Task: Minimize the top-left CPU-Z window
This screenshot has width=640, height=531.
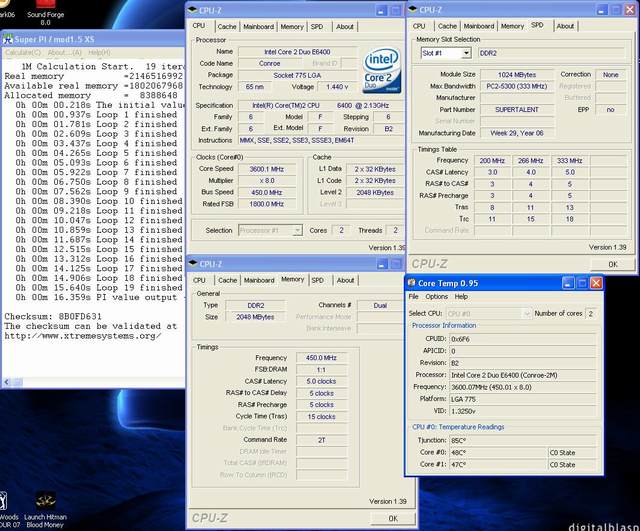Action: point(381,11)
